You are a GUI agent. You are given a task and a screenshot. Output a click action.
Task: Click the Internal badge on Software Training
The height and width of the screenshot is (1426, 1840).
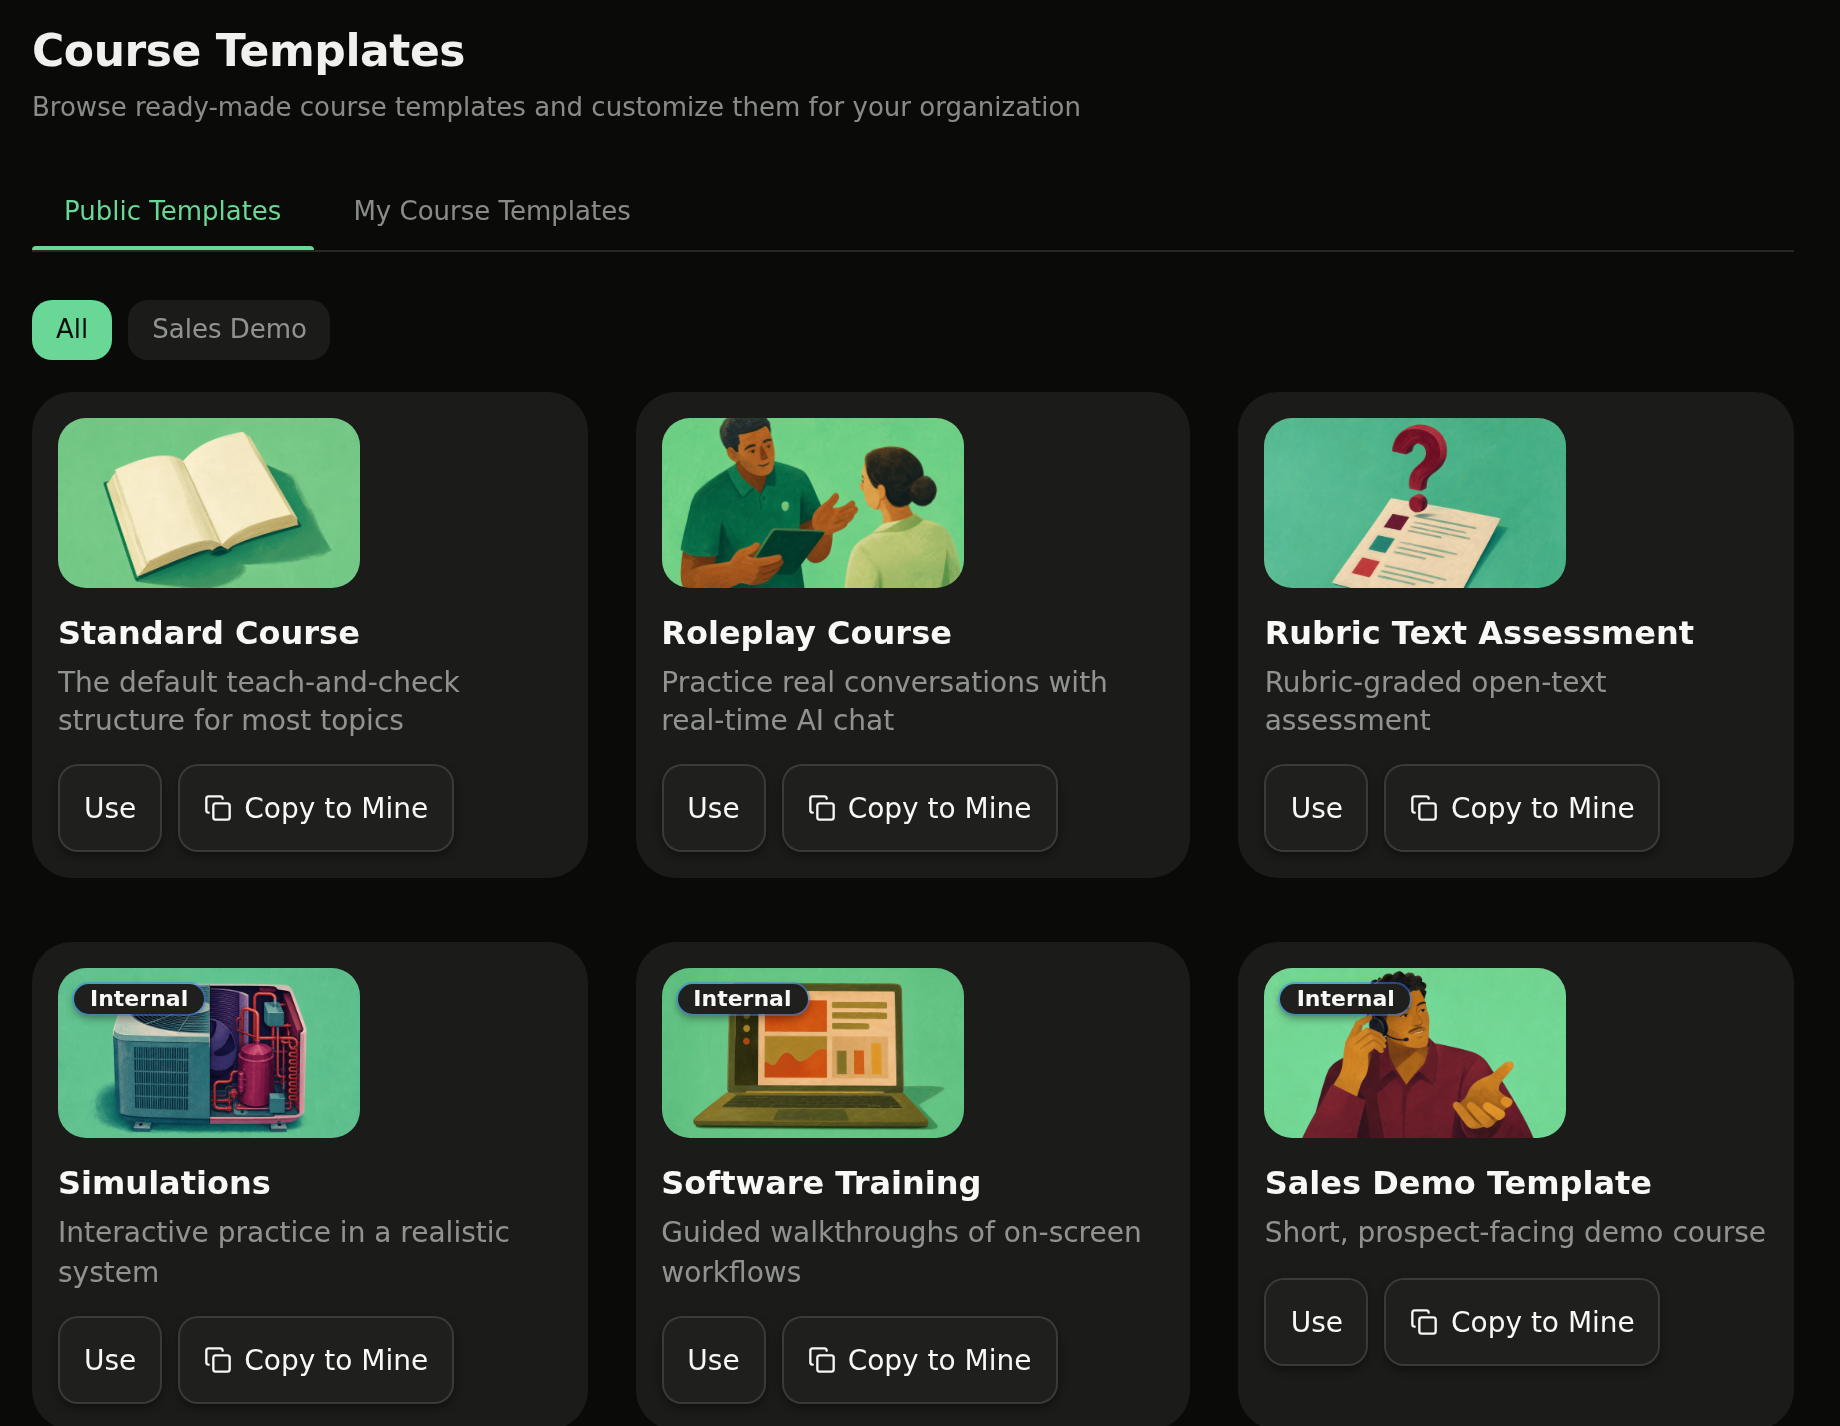click(x=742, y=999)
